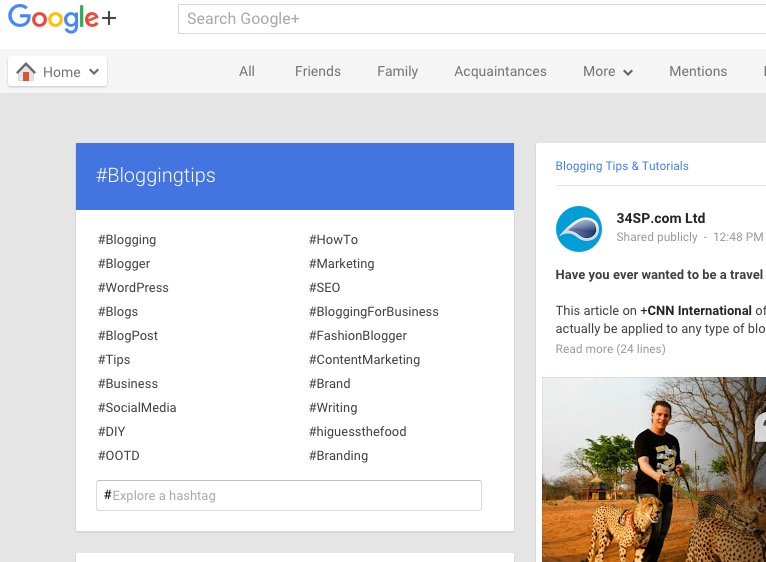This screenshot has width=766, height=562.
Task: Click the #SEO hashtag
Action: pos(324,288)
